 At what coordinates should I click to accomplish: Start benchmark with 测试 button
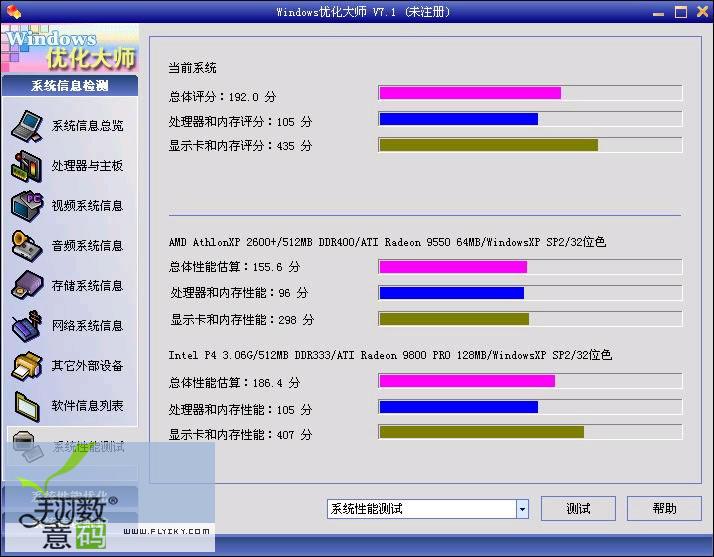(578, 509)
